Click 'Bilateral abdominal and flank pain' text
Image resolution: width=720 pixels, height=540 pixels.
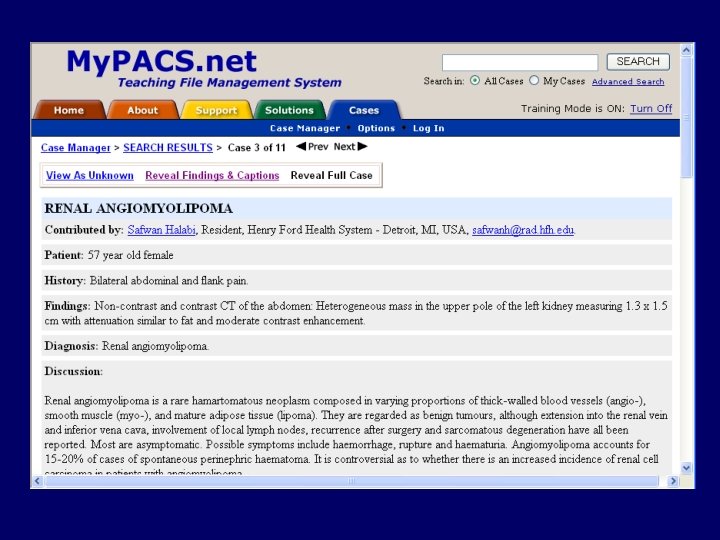(x=169, y=281)
